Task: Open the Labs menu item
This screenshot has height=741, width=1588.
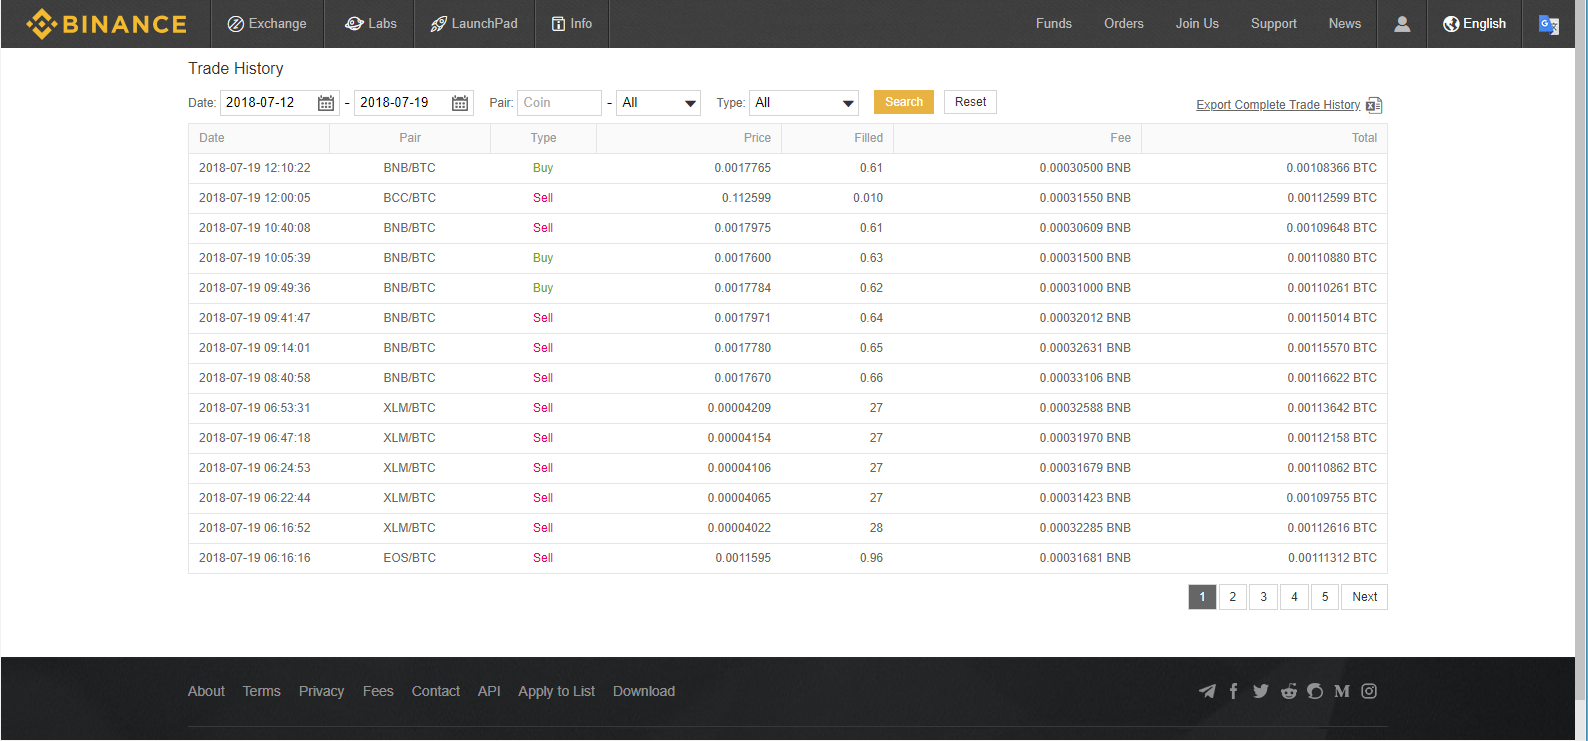Action: pos(371,24)
